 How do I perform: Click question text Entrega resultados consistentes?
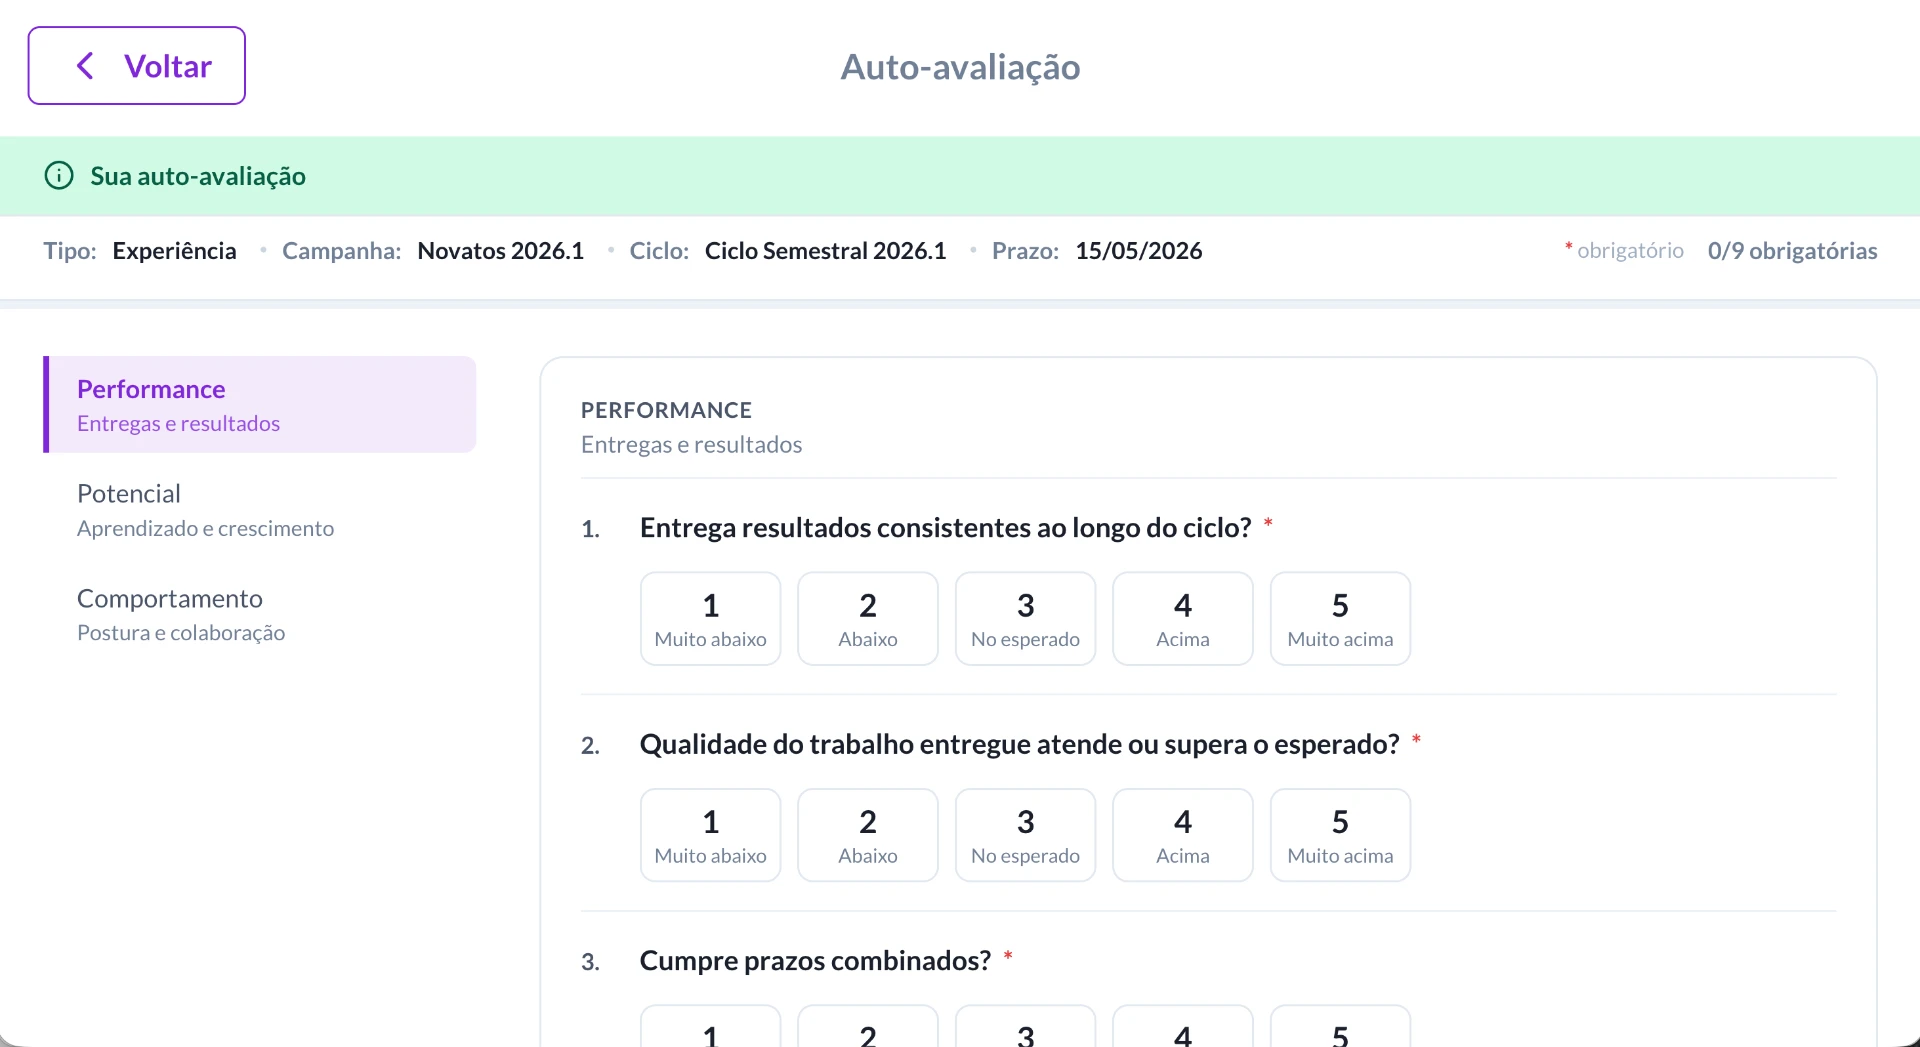coord(946,528)
